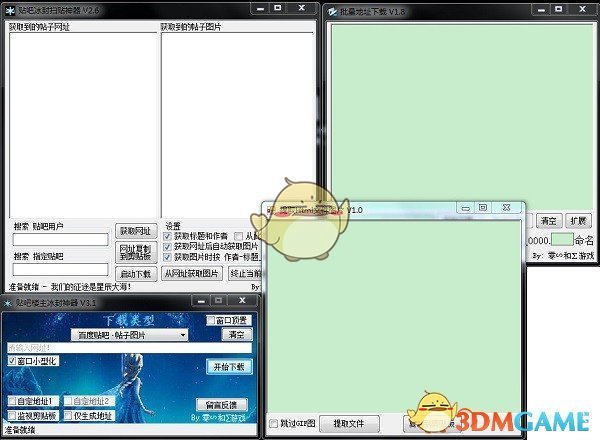This screenshot has height=440, width=600.
Task: Minimize the V1.0 extraction window
Action: (466, 208)
